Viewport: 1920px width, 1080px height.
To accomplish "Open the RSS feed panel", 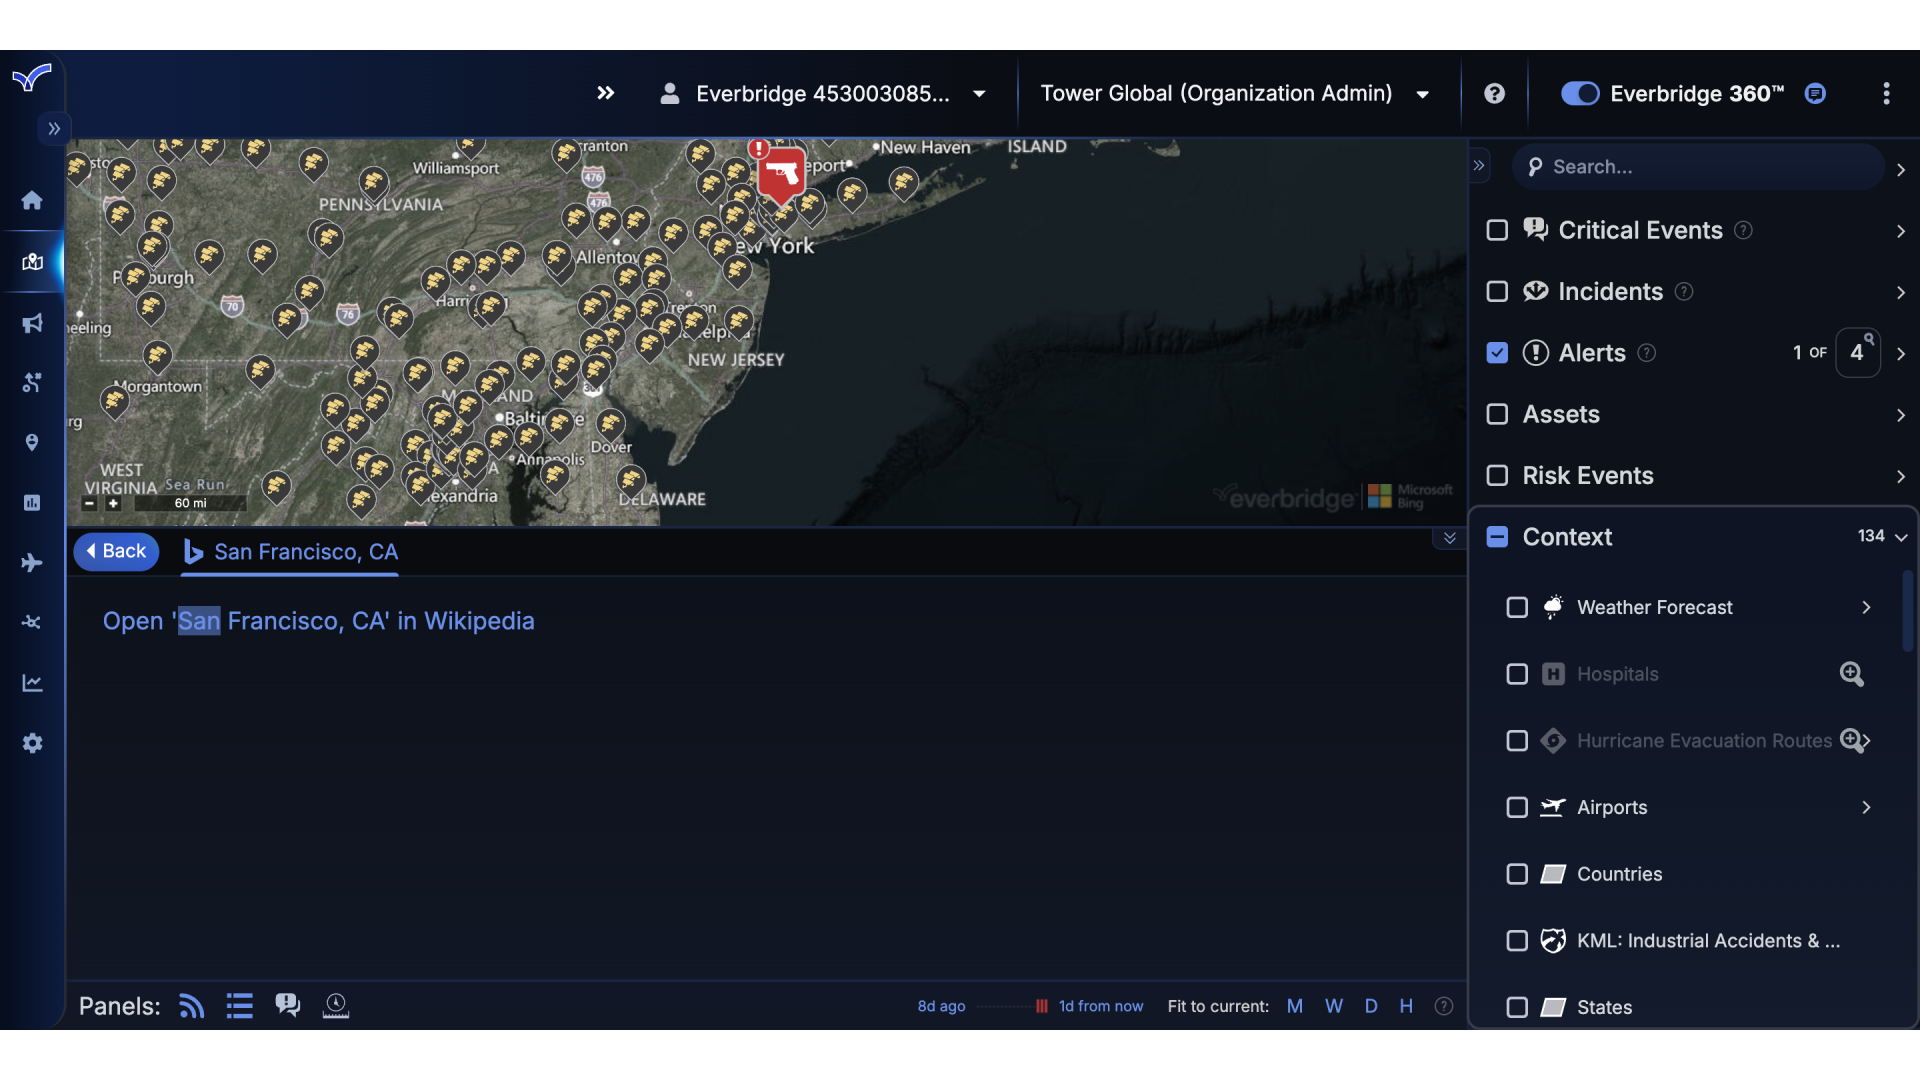I will (191, 1005).
